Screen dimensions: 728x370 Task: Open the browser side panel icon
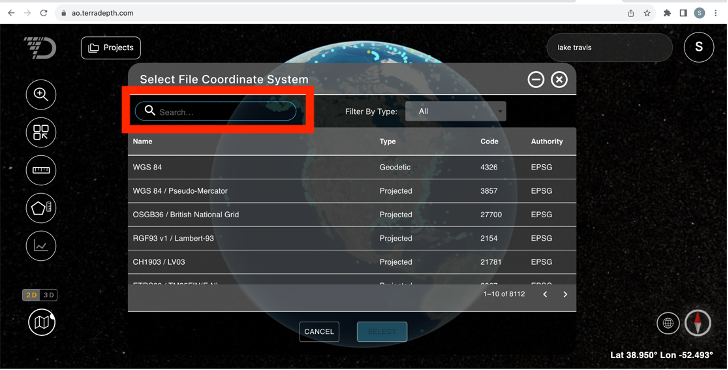683,13
